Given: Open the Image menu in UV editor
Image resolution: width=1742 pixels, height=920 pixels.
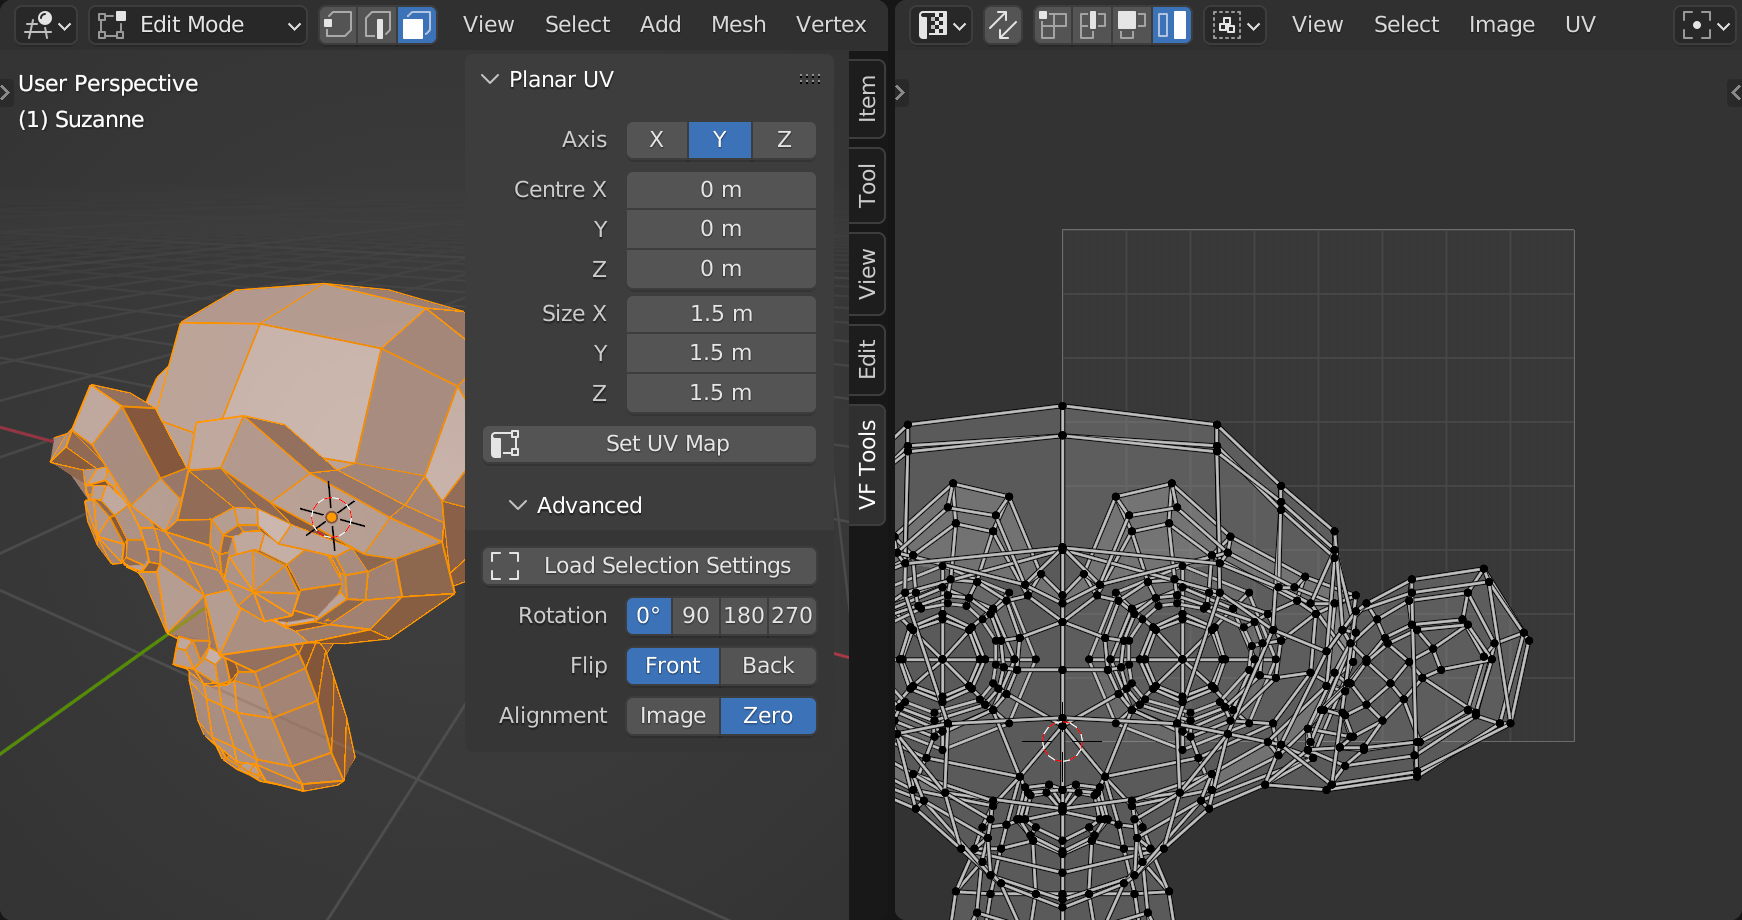Looking at the screenshot, I should point(1501,25).
